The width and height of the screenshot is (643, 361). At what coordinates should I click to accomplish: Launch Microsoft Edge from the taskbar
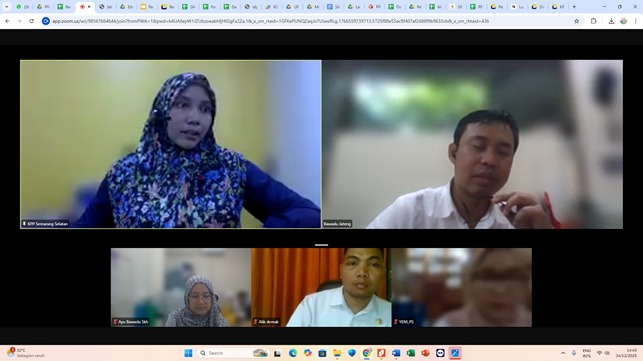(x=292, y=353)
